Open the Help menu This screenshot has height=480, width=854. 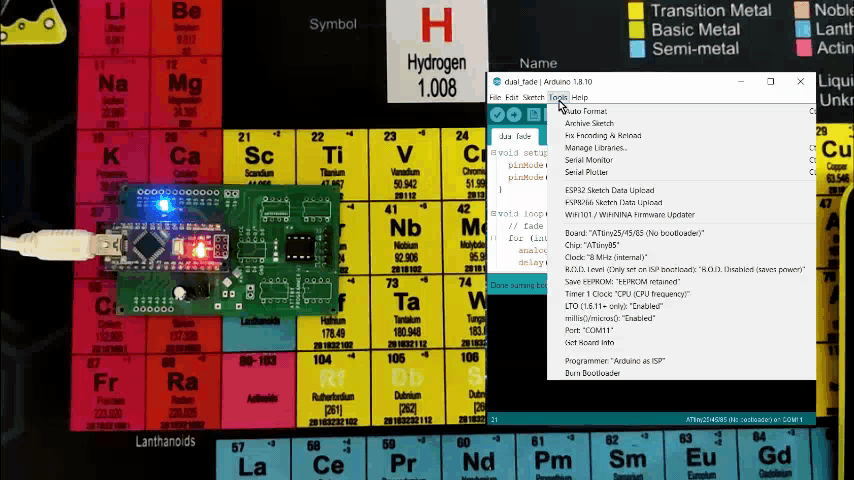(x=580, y=98)
